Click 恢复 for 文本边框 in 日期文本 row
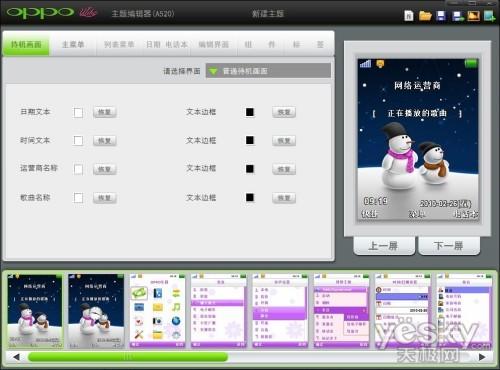 [x=284, y=112]
